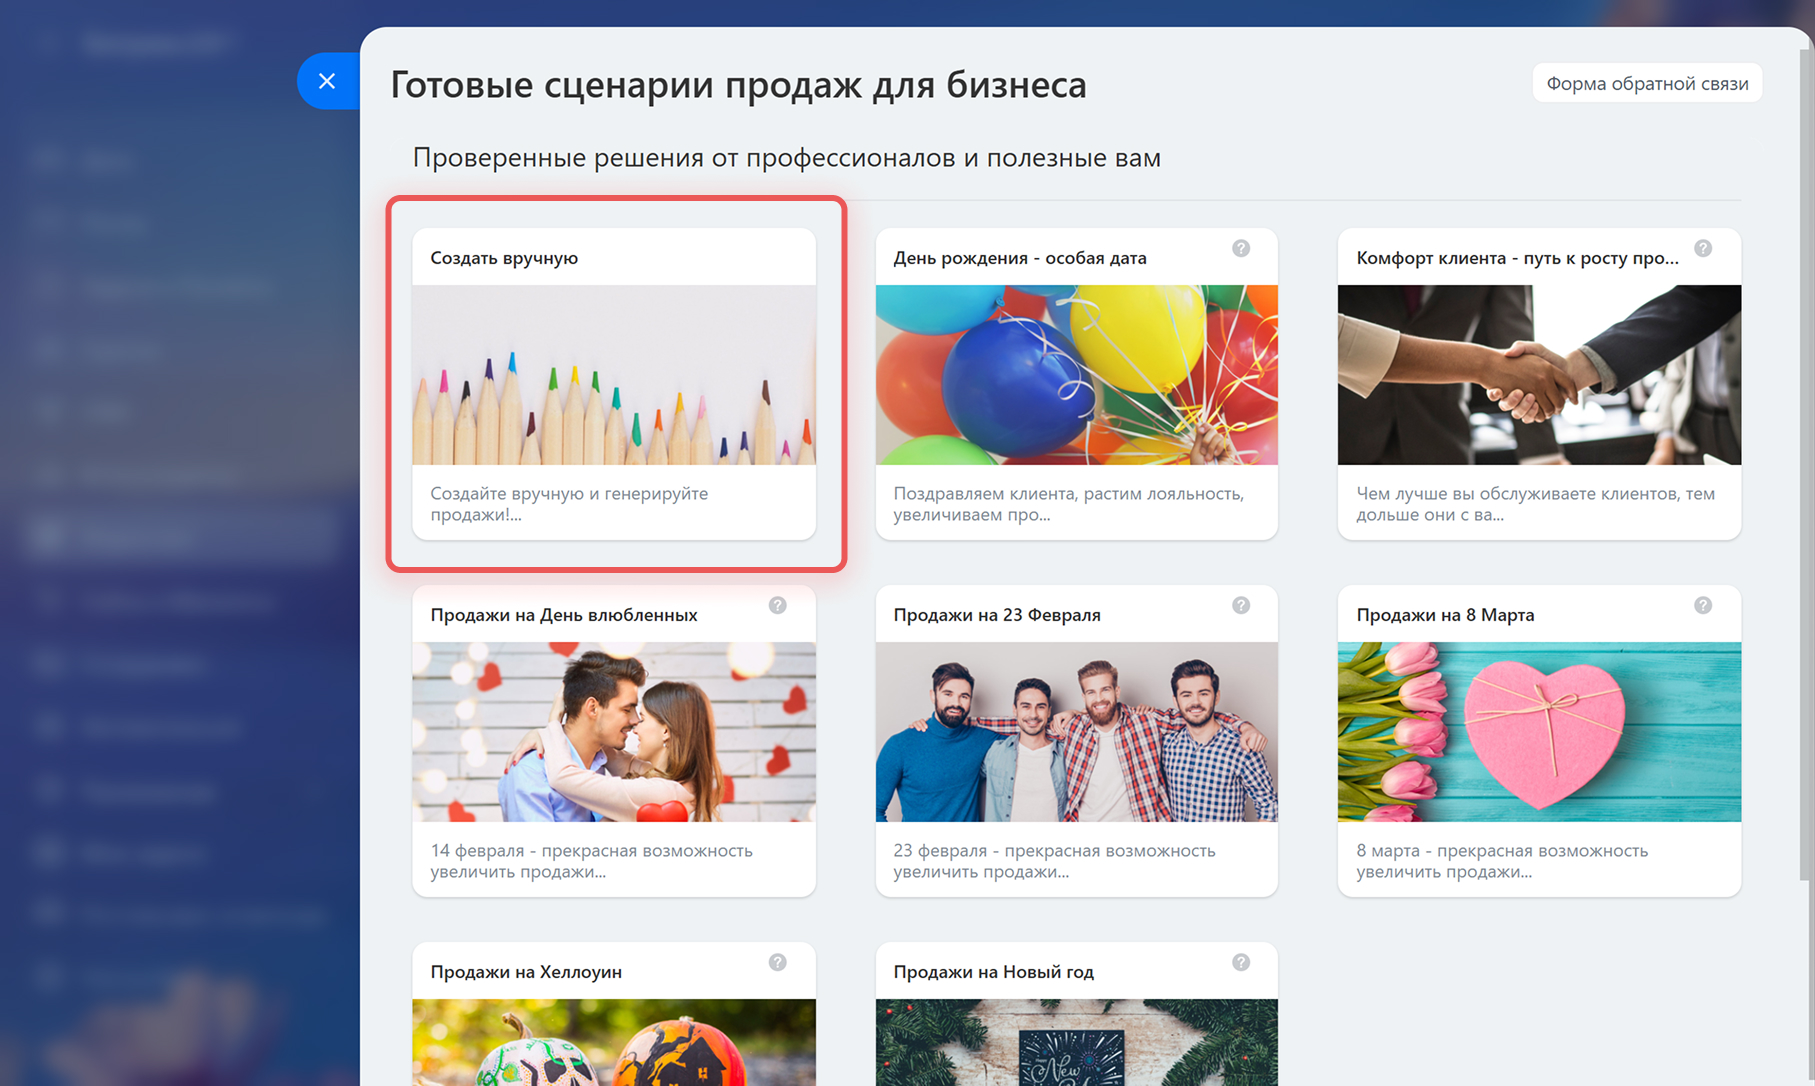Click the День рождения - особая дата title
The image size is (1815, 1086).
tap(1020, 258)
